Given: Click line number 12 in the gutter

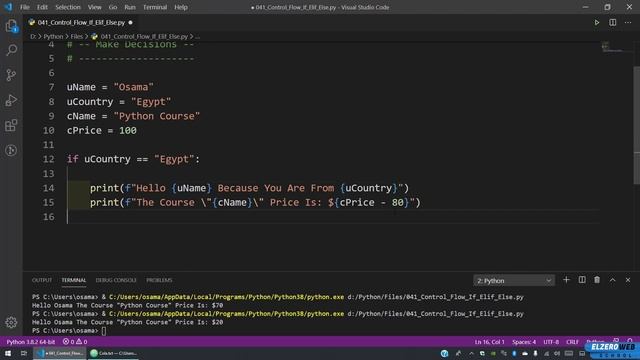Looking at the screenshot, I should pyautogui.click(x=49, y=159).
